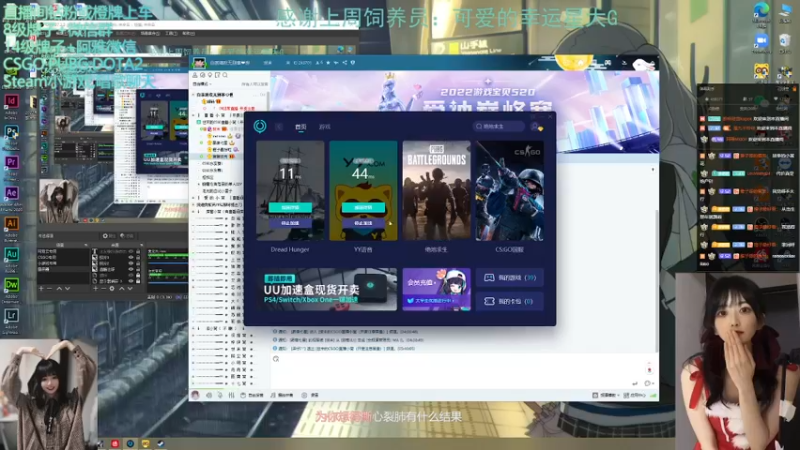The width and height of the screenshot is (800, 450).
Task: Open Adobe Lightroom desktop shortcut
Action: click(x=11, y=315)
